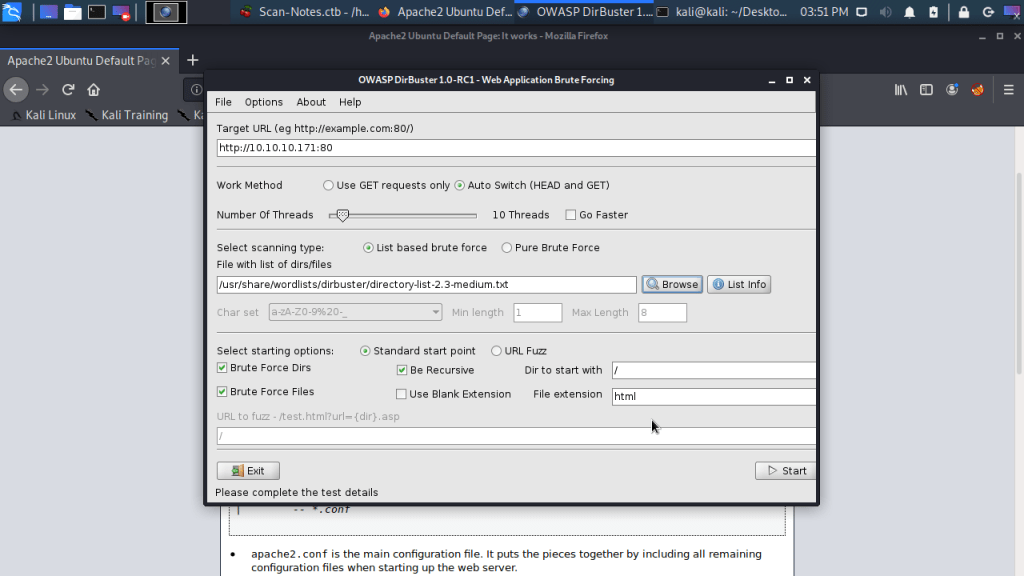
Task: Open the Options menu in DirBuster
Action: tap(264, 102)
